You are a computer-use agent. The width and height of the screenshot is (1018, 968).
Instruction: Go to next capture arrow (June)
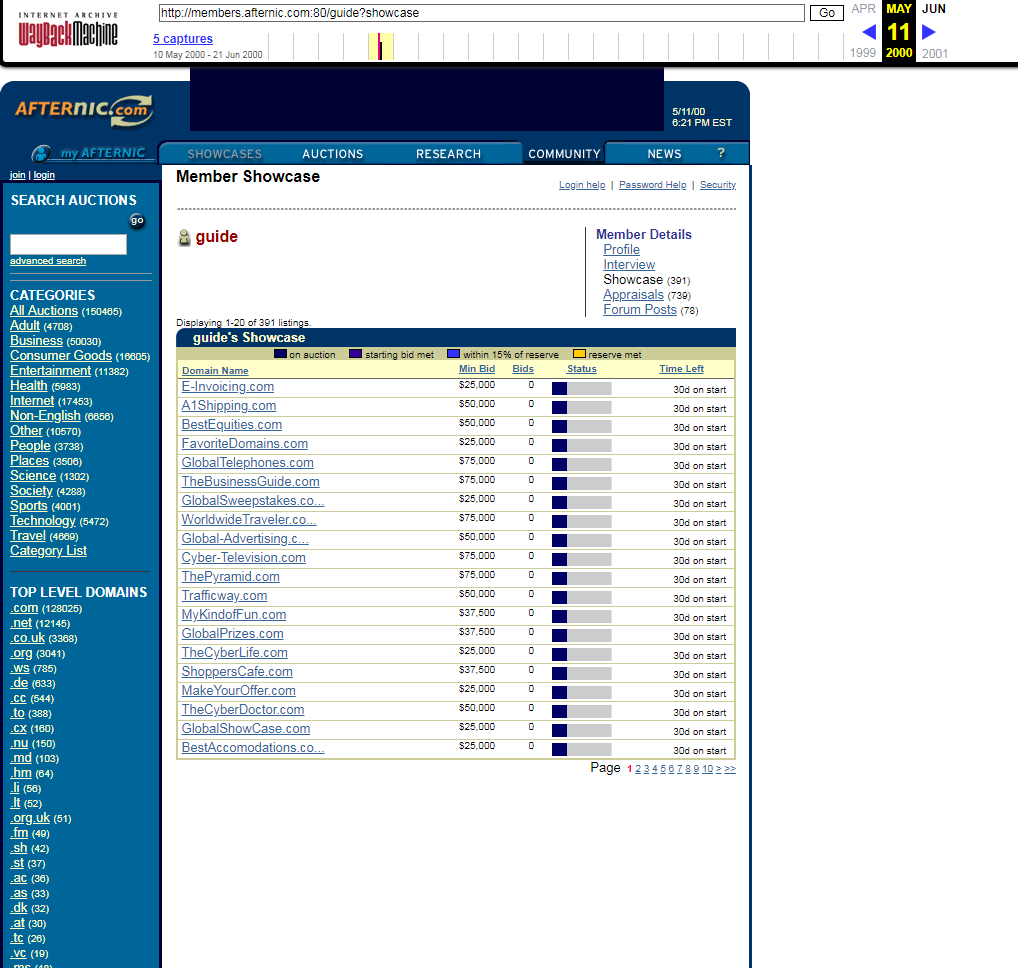pyautogui.click(x=929, y=32)
